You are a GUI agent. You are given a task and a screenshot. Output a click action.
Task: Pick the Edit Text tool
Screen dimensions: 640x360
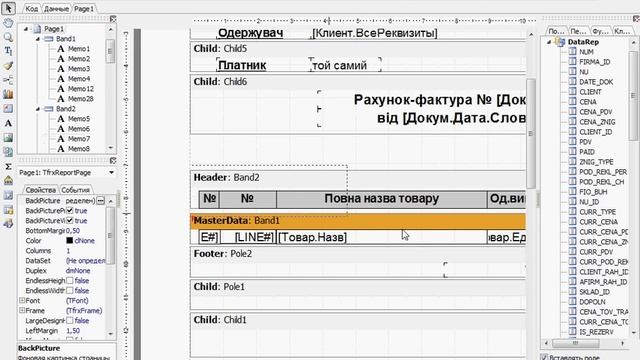pos(8,51)
